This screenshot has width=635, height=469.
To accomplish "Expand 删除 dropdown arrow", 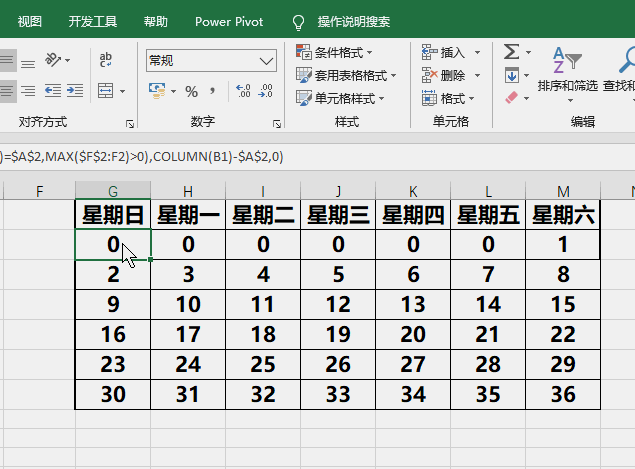I will tap(477, 75).
